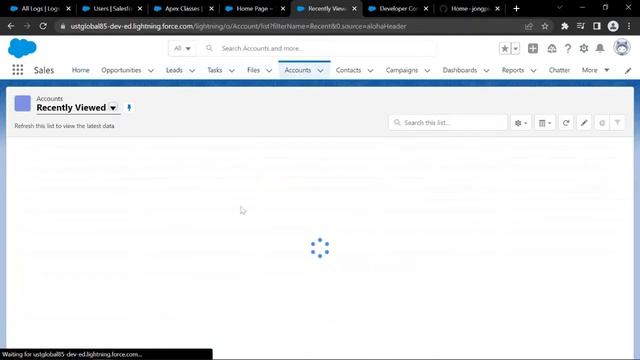Open the user profile avatar

point(622,47)
